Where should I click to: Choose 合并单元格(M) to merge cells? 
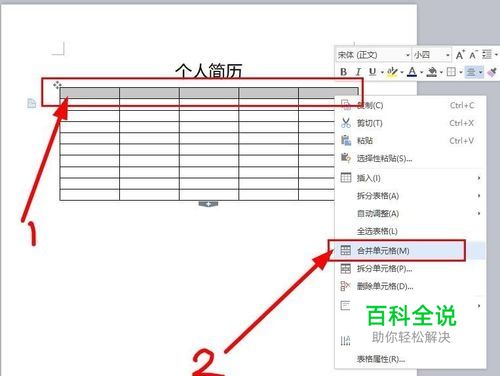[x=410, y=250]
